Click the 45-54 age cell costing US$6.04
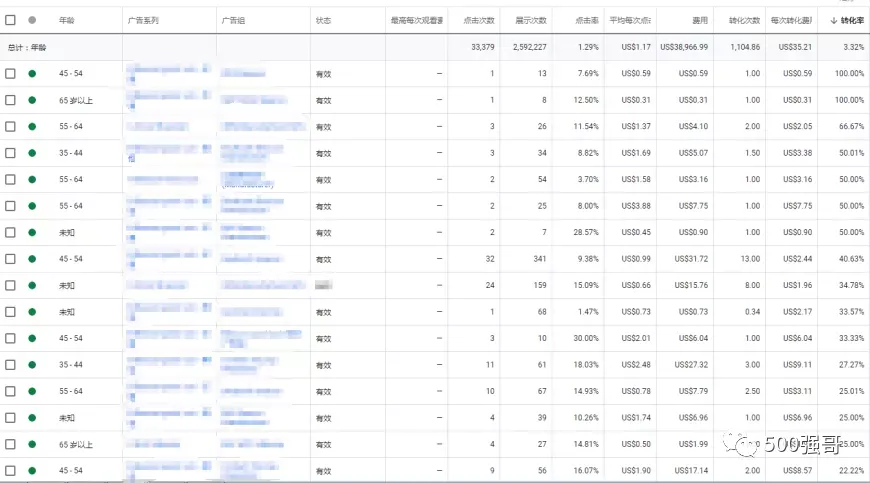Viewport: 870px width, 483px height. pos(71,338)
